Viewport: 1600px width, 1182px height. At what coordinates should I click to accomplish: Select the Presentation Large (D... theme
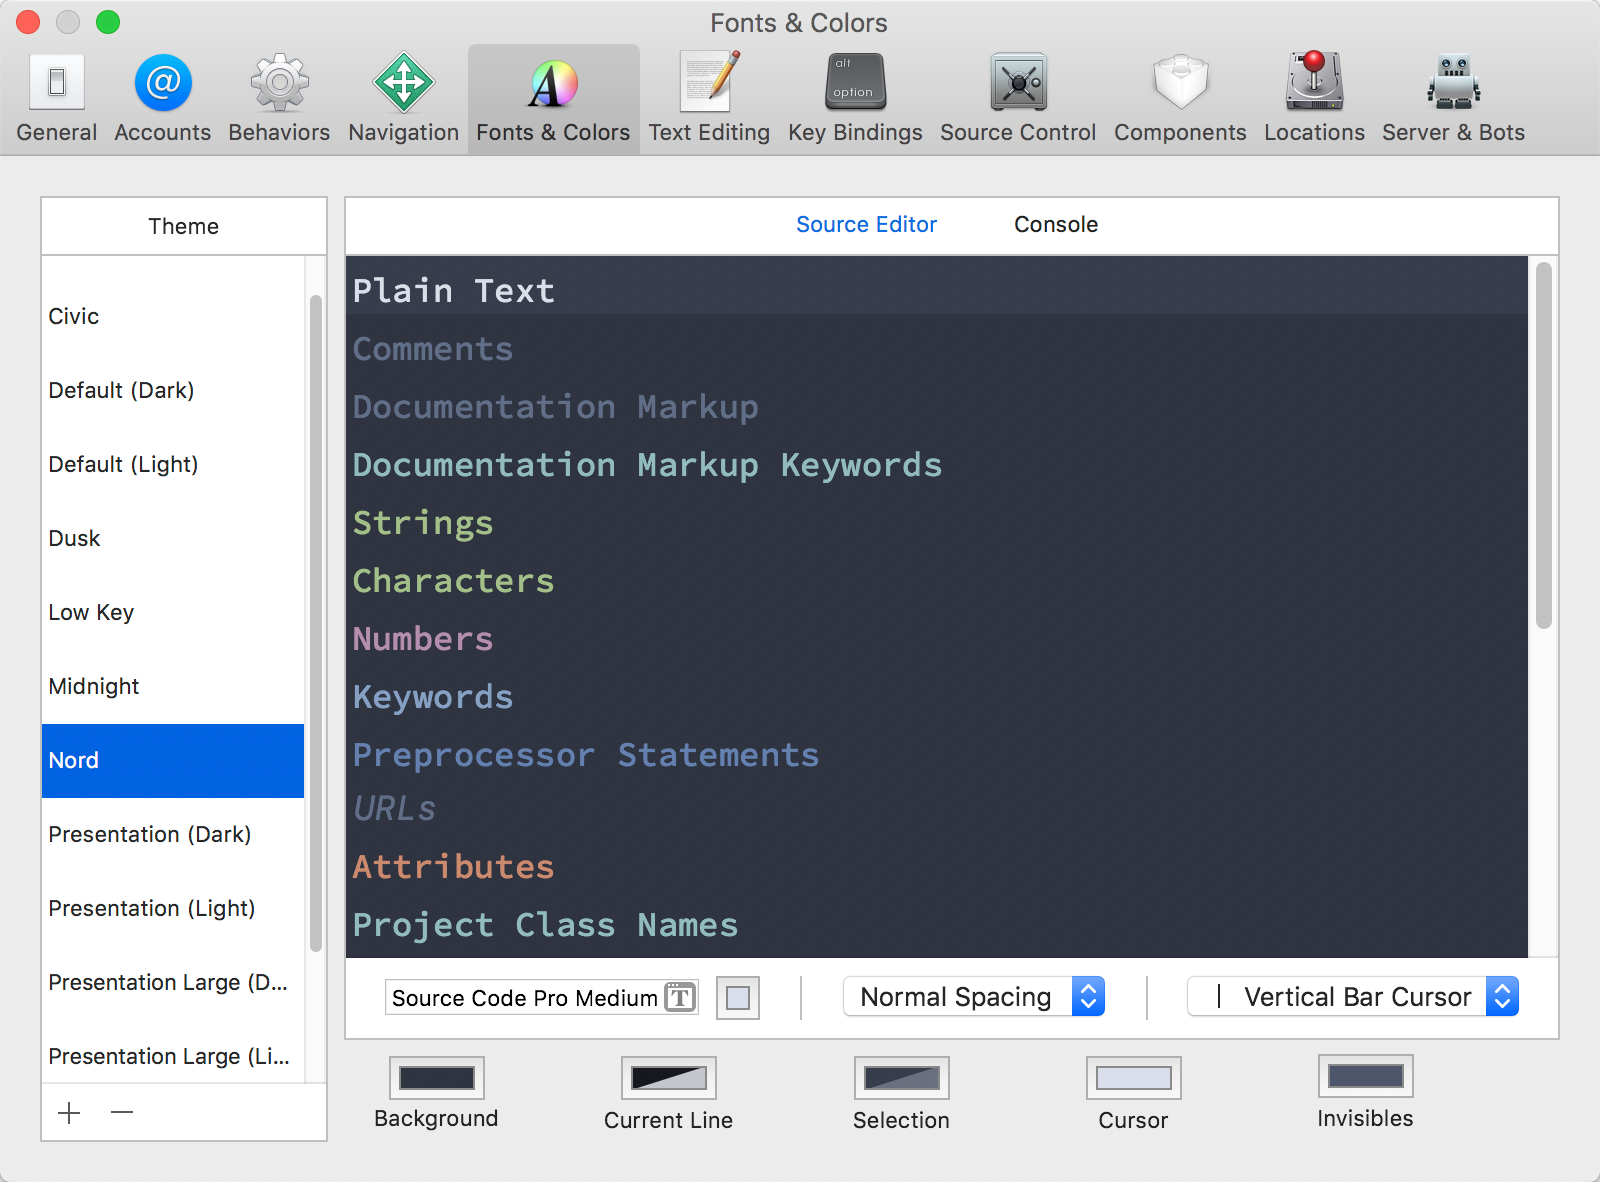point(173,982)
